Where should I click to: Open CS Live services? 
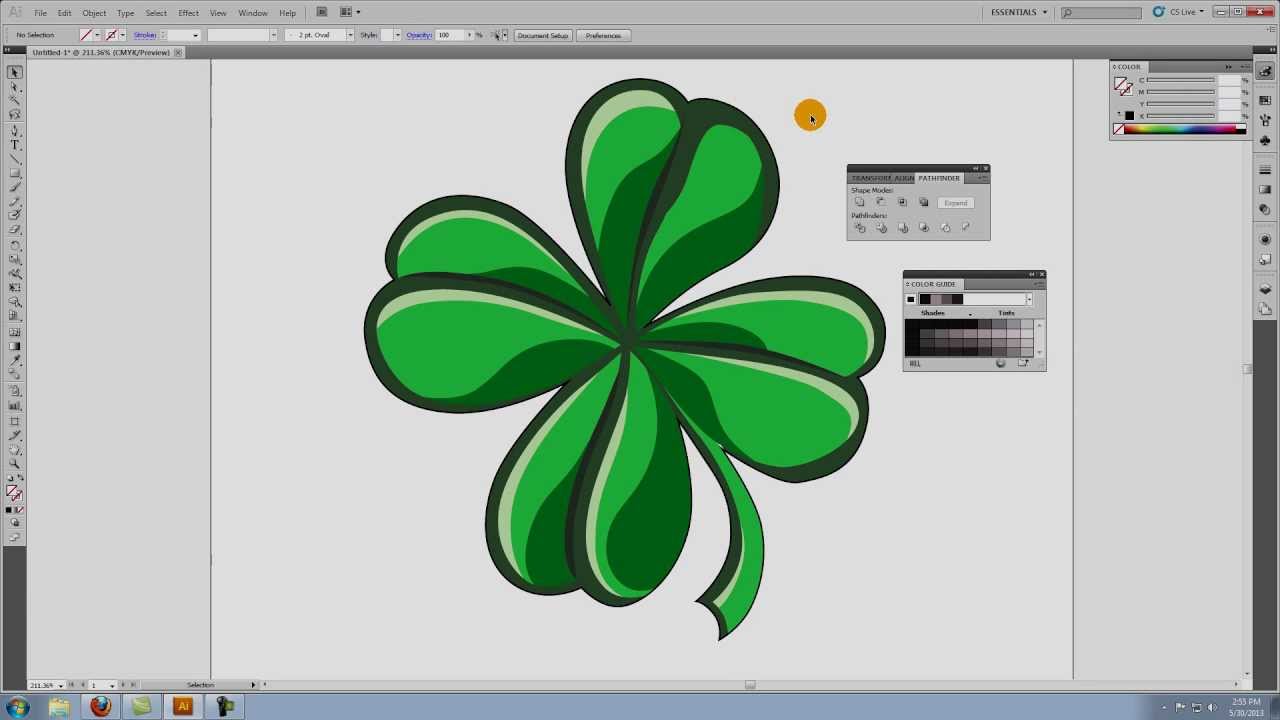tap(1181, 12)
